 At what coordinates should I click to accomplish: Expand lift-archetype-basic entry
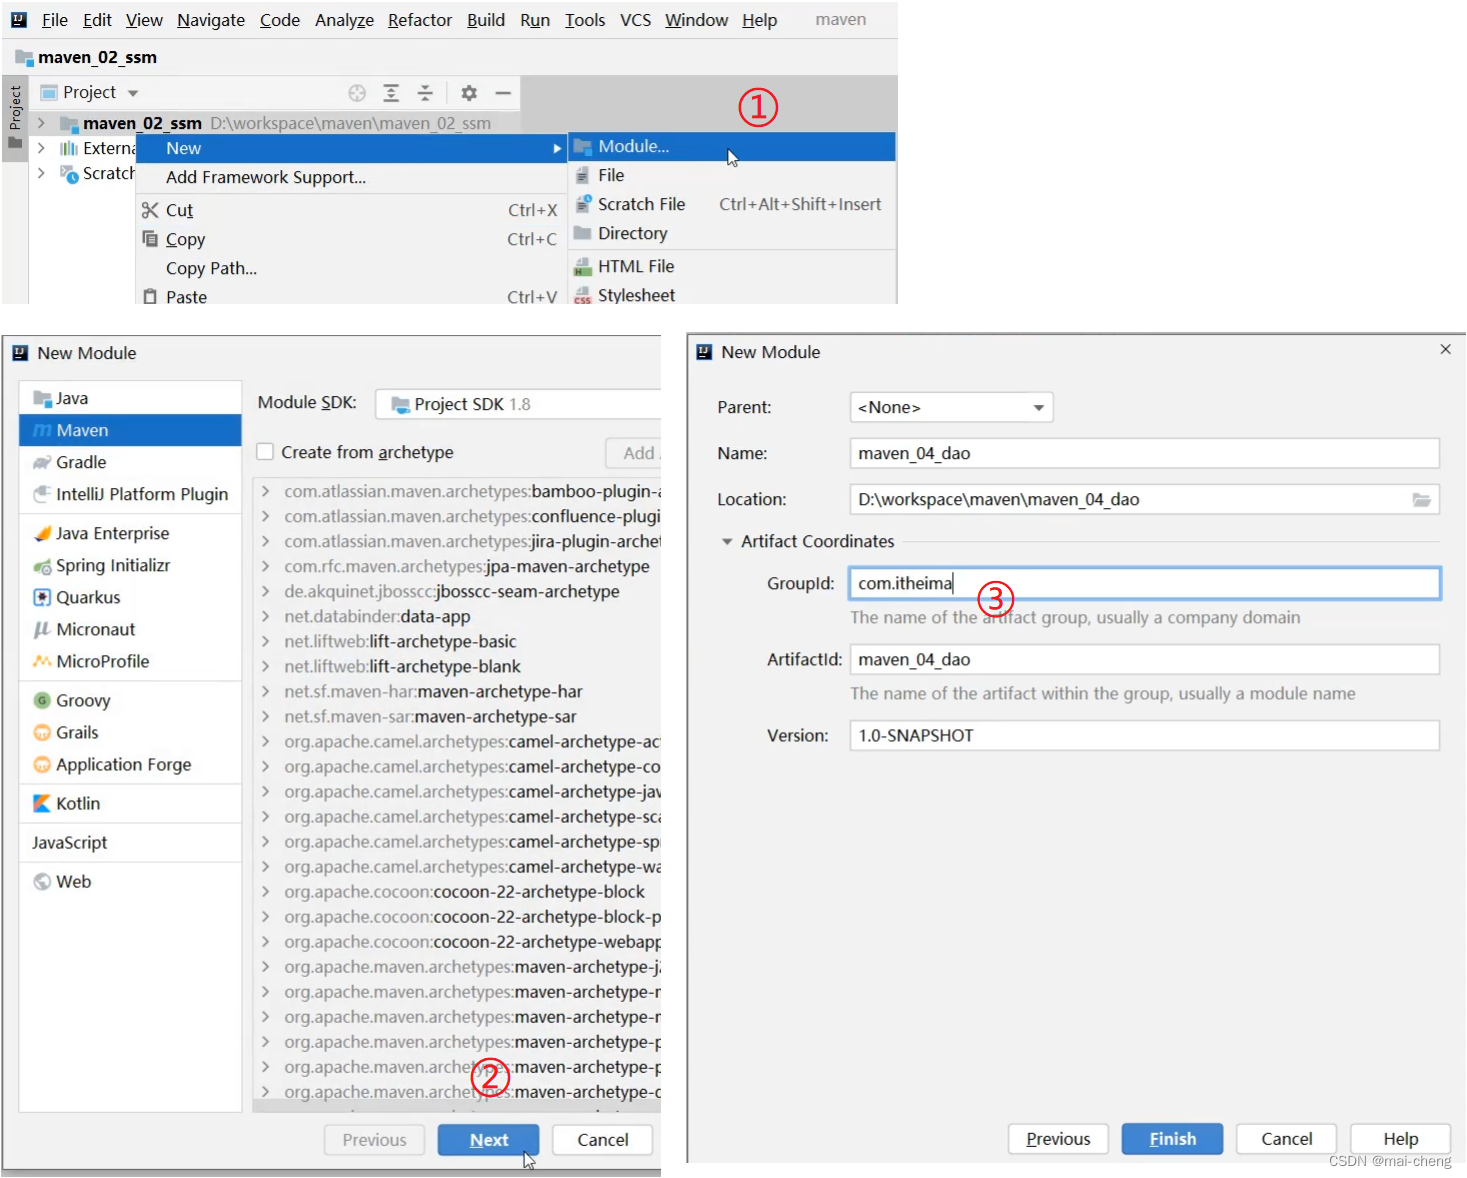[x=266, y=641]
